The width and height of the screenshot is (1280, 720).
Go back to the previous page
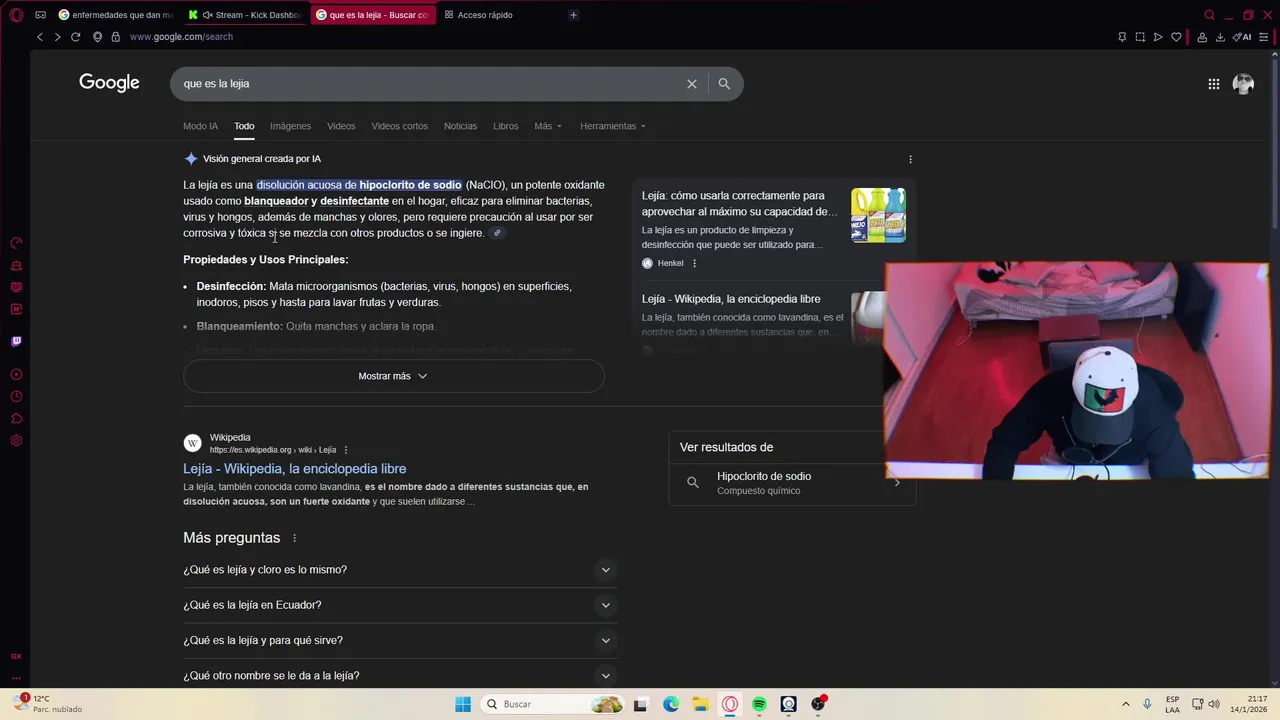[40, 37]
